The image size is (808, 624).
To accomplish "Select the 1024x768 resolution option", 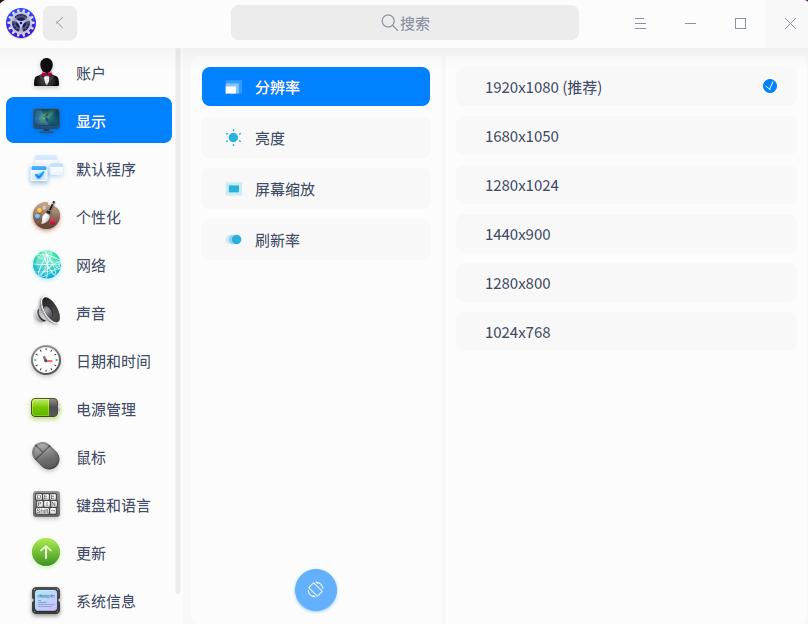I will coord(626,332).
